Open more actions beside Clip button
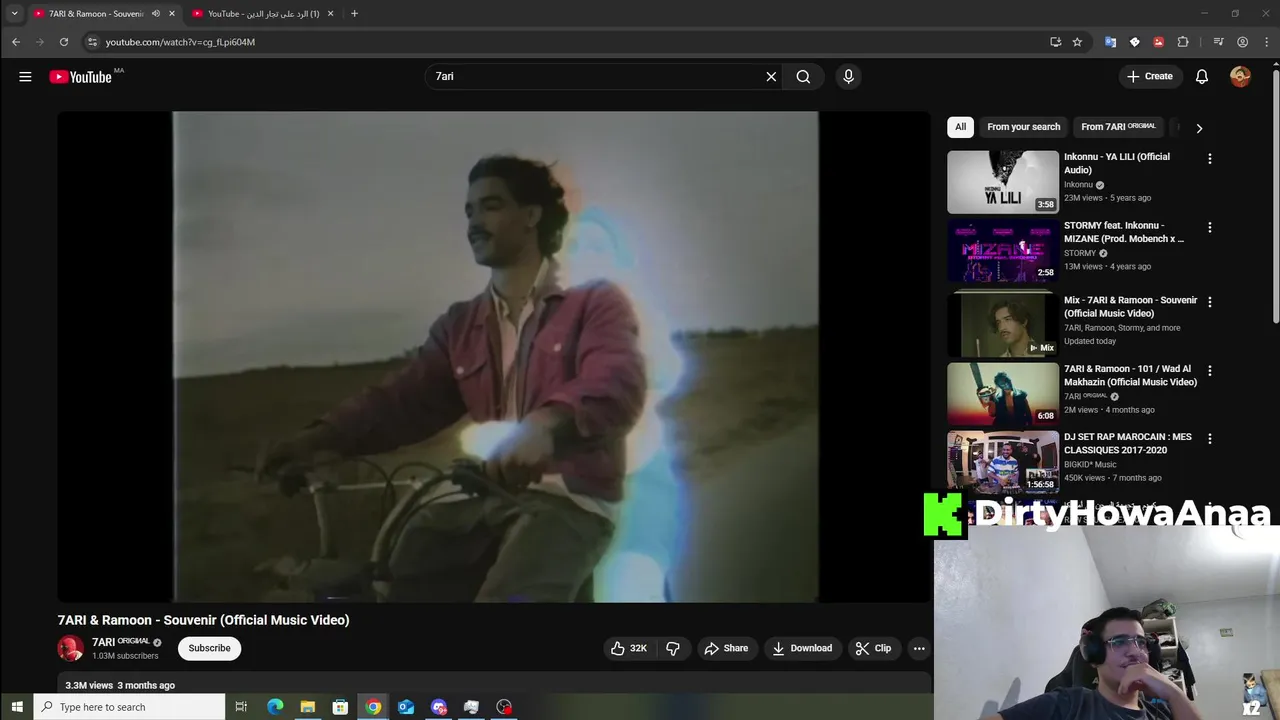This screenshot has width=1280, height=720. point(919,648)
